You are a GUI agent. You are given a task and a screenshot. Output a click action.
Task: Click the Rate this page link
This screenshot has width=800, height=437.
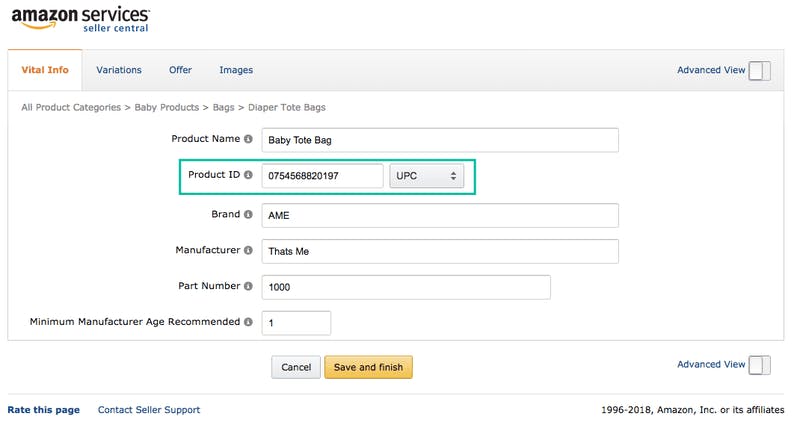click(43, 410)
